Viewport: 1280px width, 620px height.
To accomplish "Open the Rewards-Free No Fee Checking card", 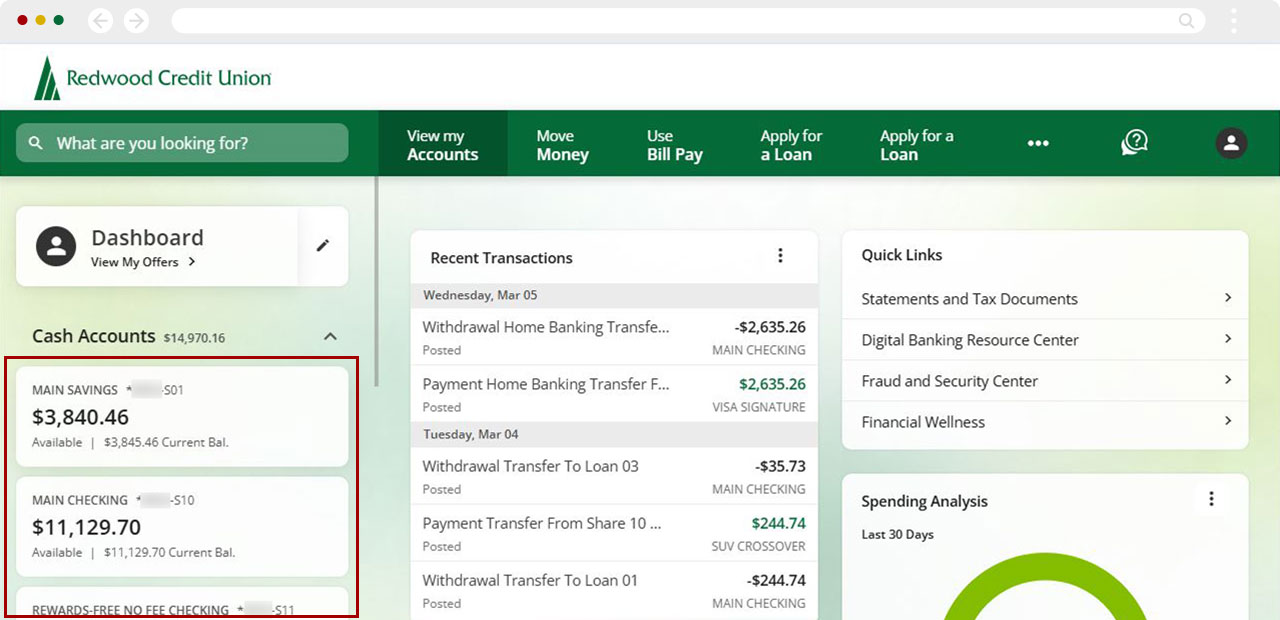I will pos(182,603).
